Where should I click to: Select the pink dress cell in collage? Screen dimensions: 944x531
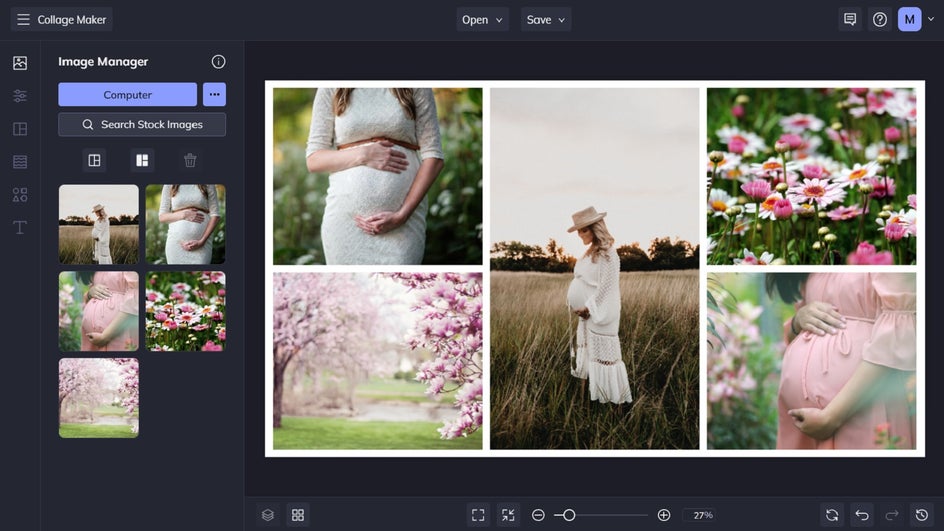(812, 361)
